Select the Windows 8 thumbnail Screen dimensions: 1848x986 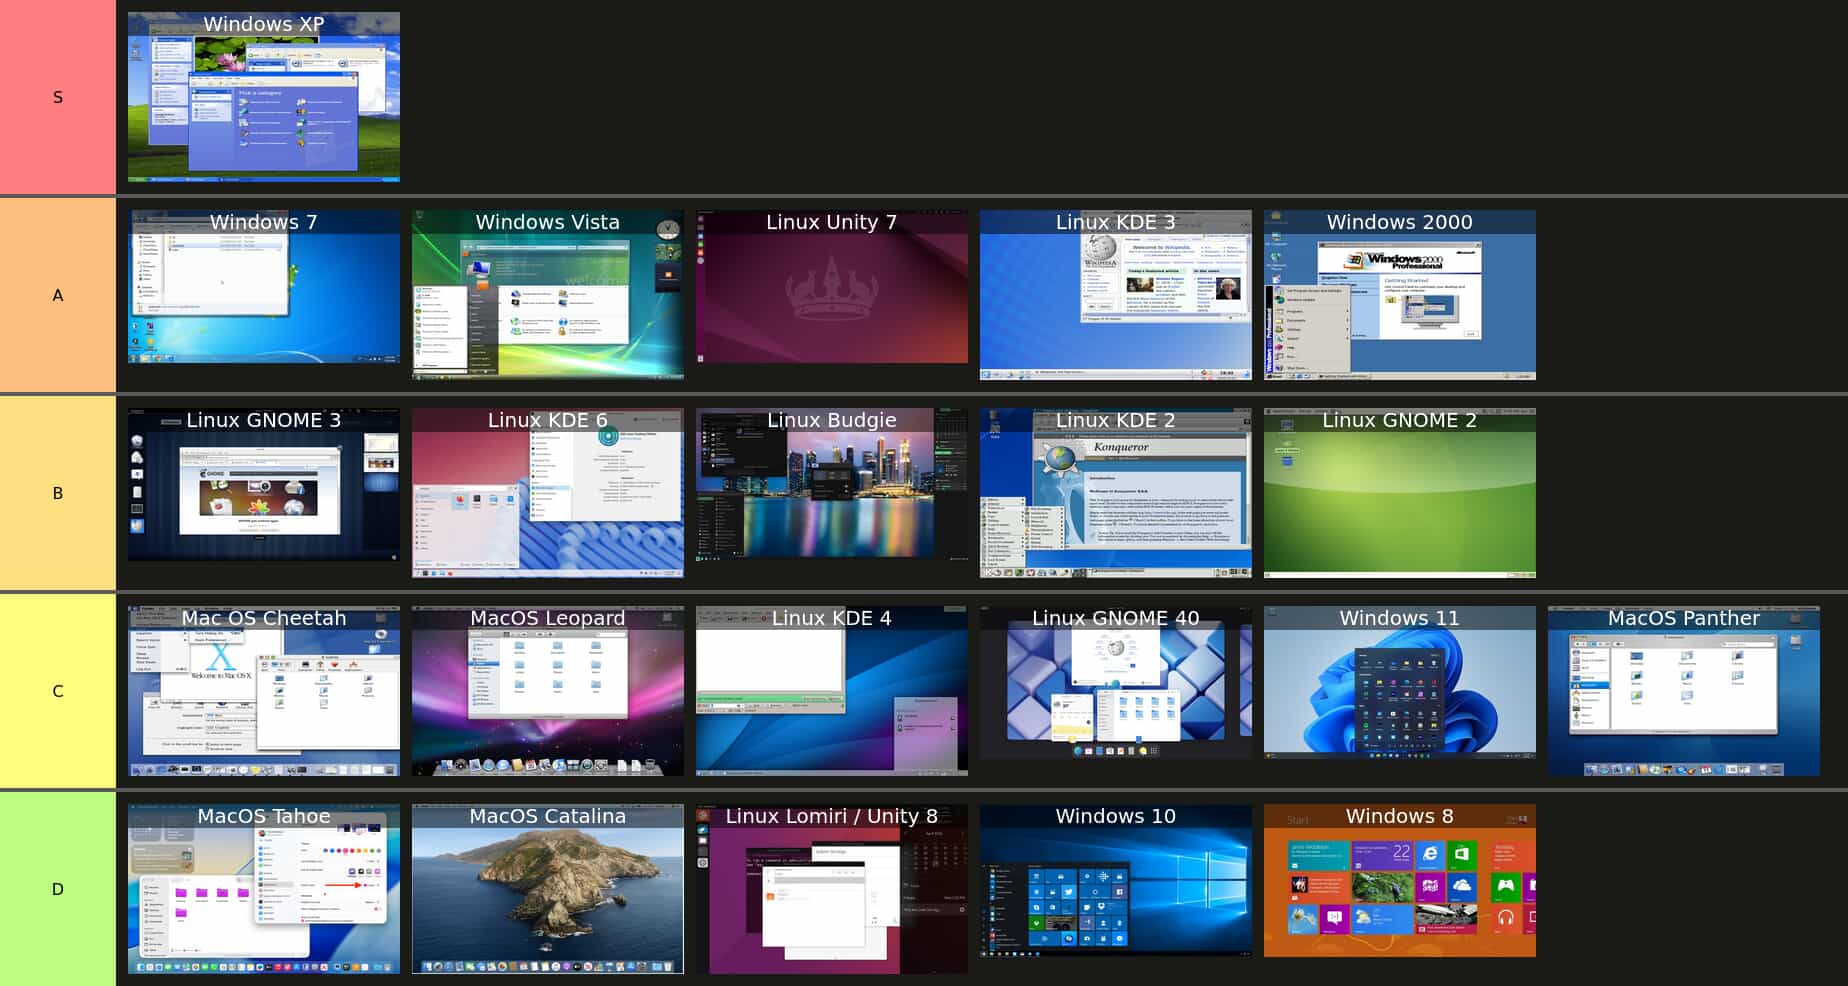pos(1400,880)
